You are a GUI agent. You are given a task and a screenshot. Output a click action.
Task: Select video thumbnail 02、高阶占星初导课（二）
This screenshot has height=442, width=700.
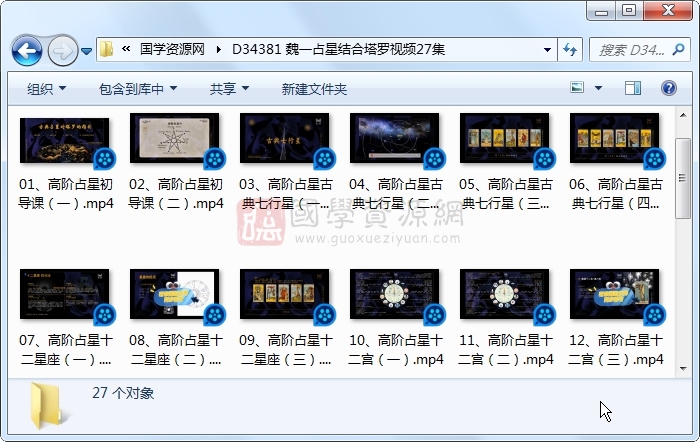pyautogui.click(x=175, y=138)
